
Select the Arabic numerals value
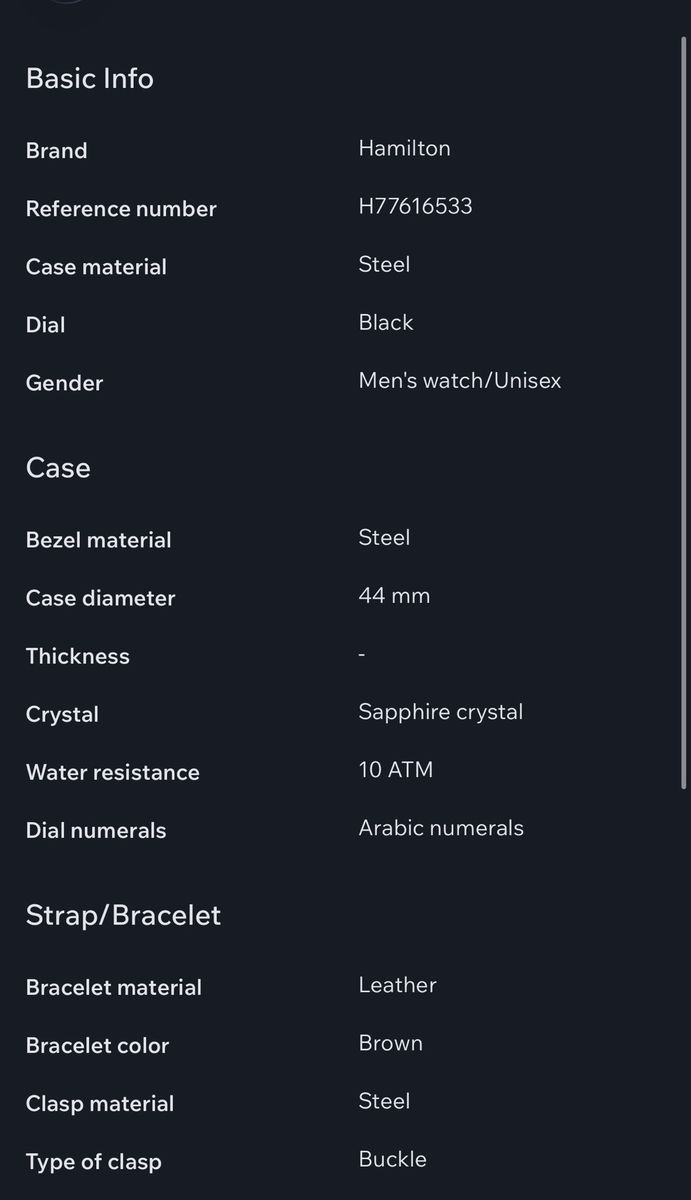tap(440, 828)
